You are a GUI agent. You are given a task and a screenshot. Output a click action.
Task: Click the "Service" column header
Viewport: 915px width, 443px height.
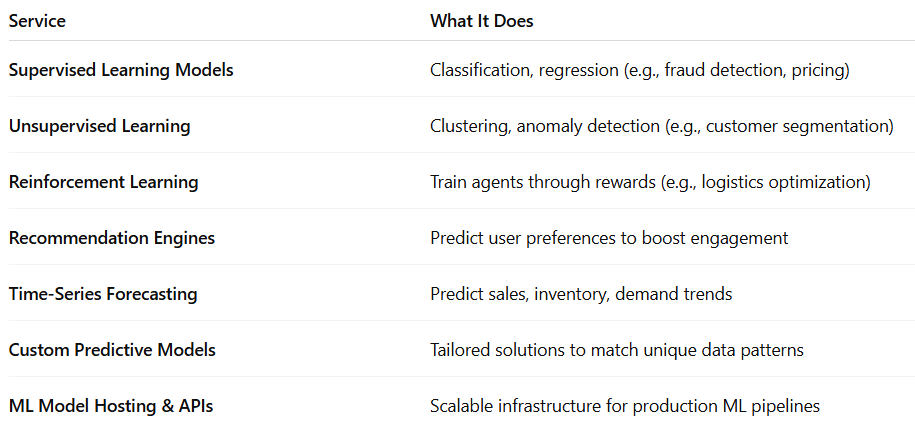click(x=37, y=20)
